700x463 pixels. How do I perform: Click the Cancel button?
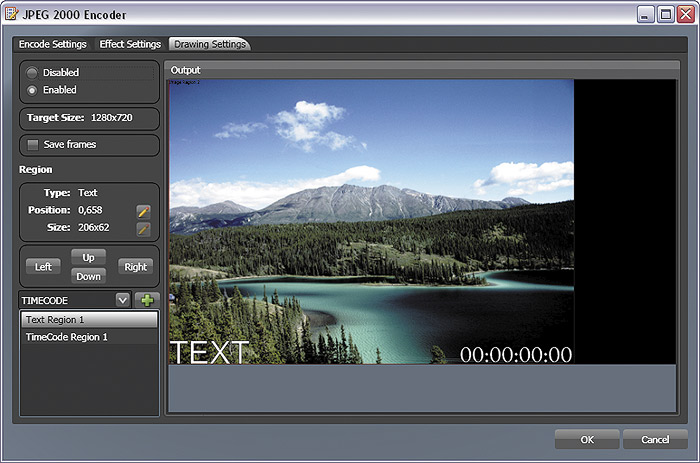tap(655, 439)
